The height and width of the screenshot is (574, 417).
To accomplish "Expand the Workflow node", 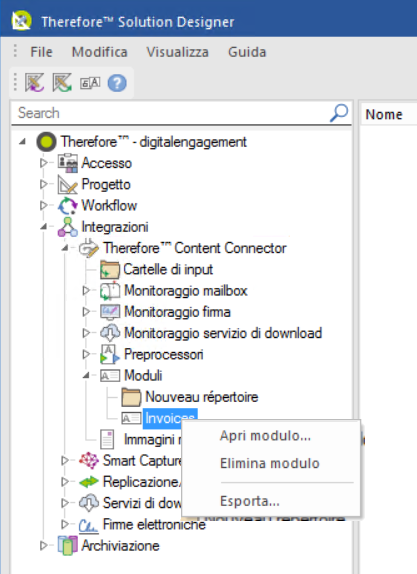I will 44,205.
